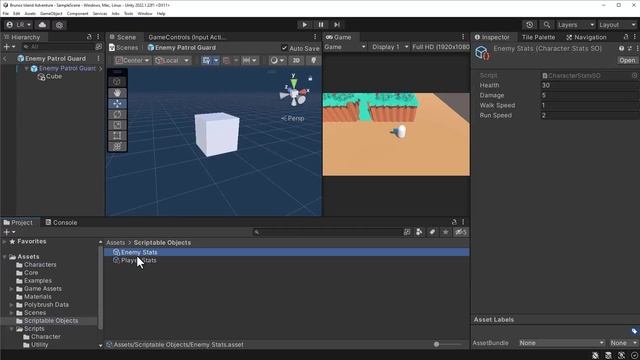
Task: Click search by type icon in Project
Action: tap(419, 232)
